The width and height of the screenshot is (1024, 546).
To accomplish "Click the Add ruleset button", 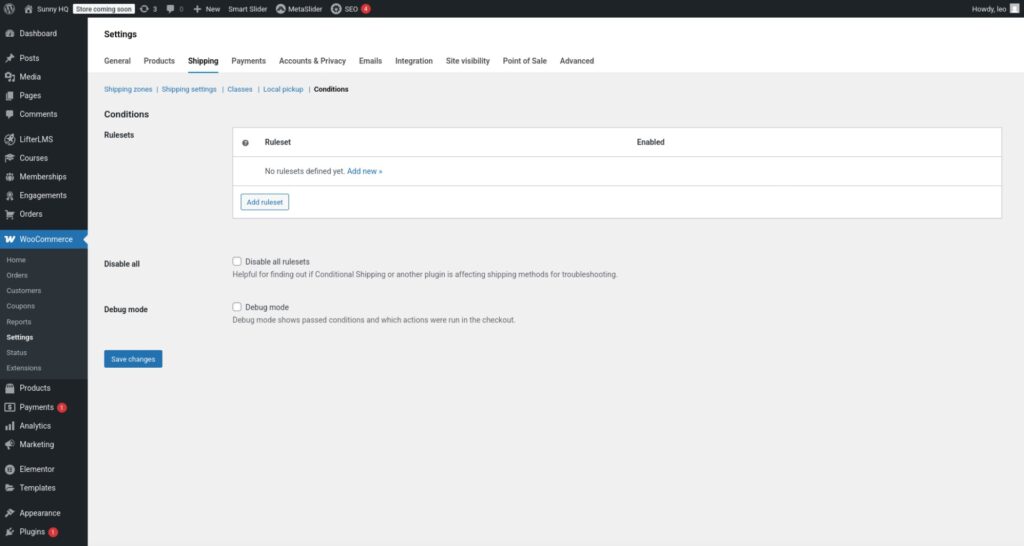I will pos(265,202).
